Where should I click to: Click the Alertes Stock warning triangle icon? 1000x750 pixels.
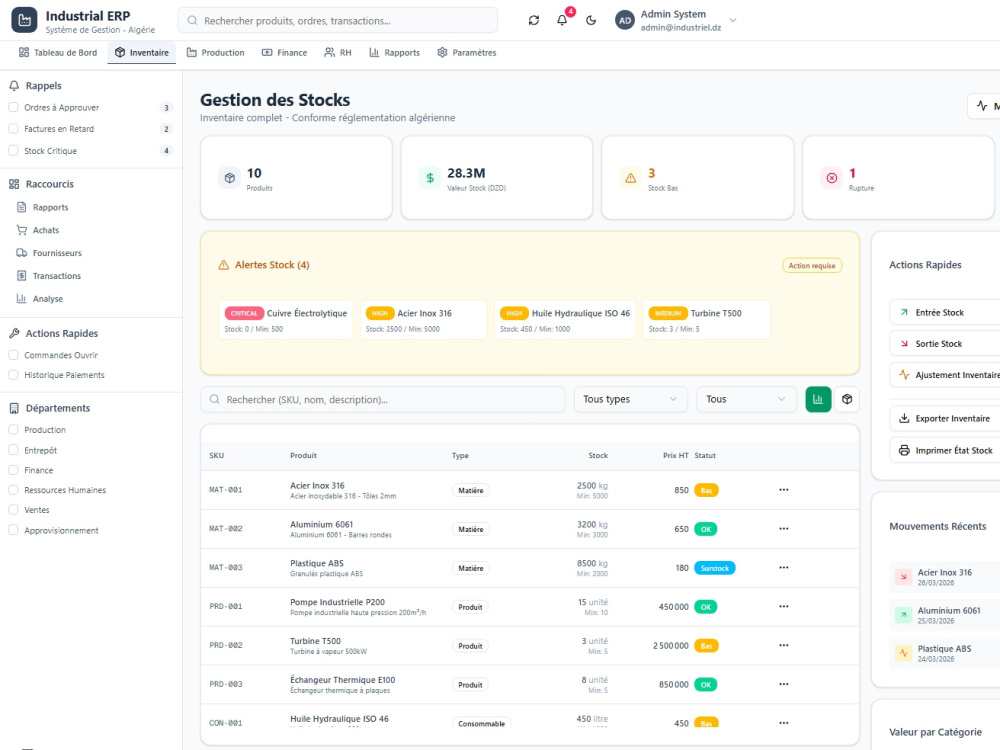[224, 265]
